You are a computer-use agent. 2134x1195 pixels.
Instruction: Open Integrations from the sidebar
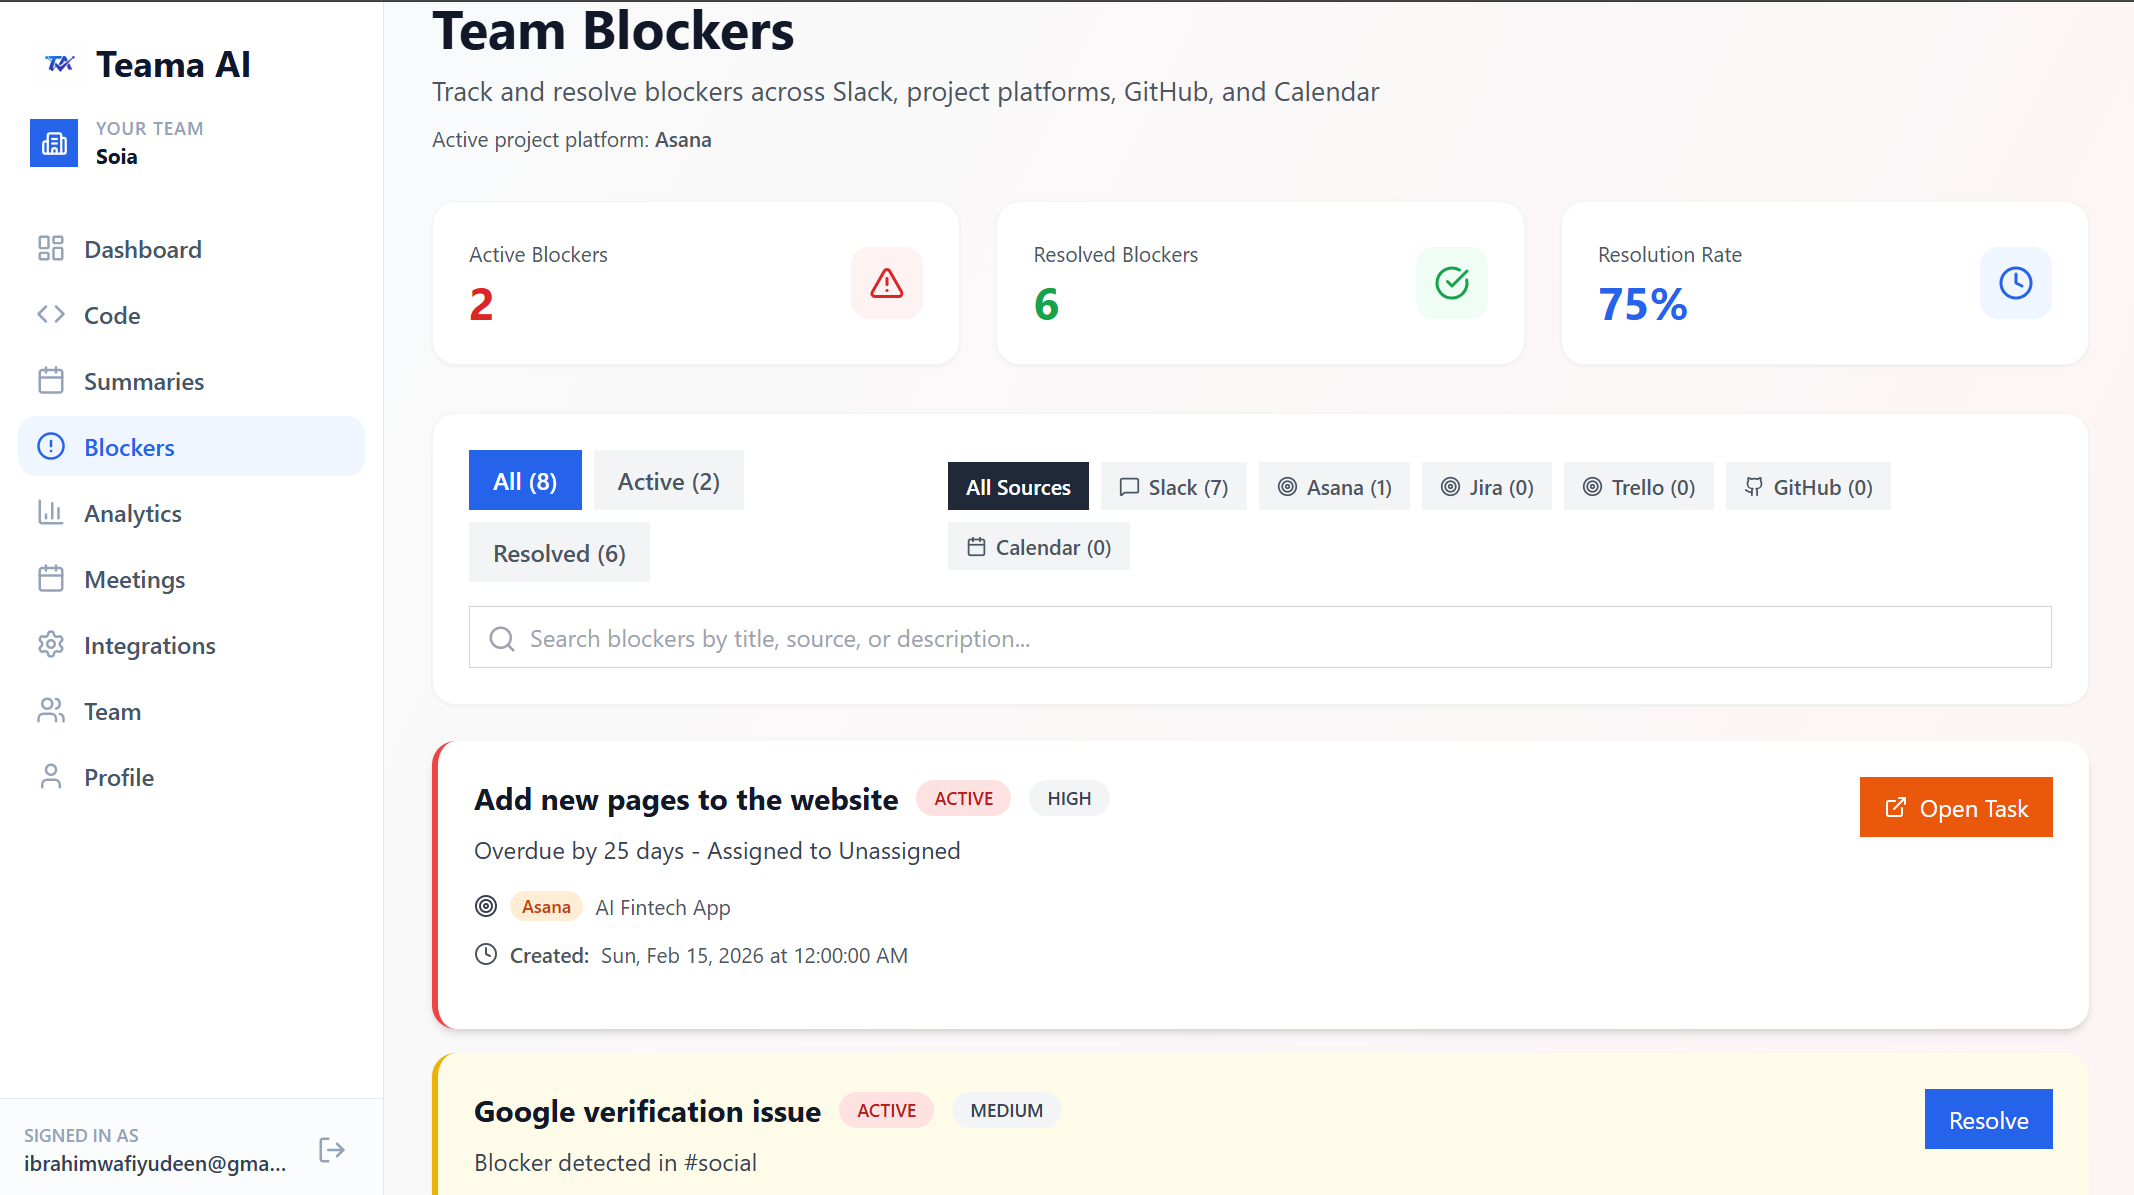149,646
